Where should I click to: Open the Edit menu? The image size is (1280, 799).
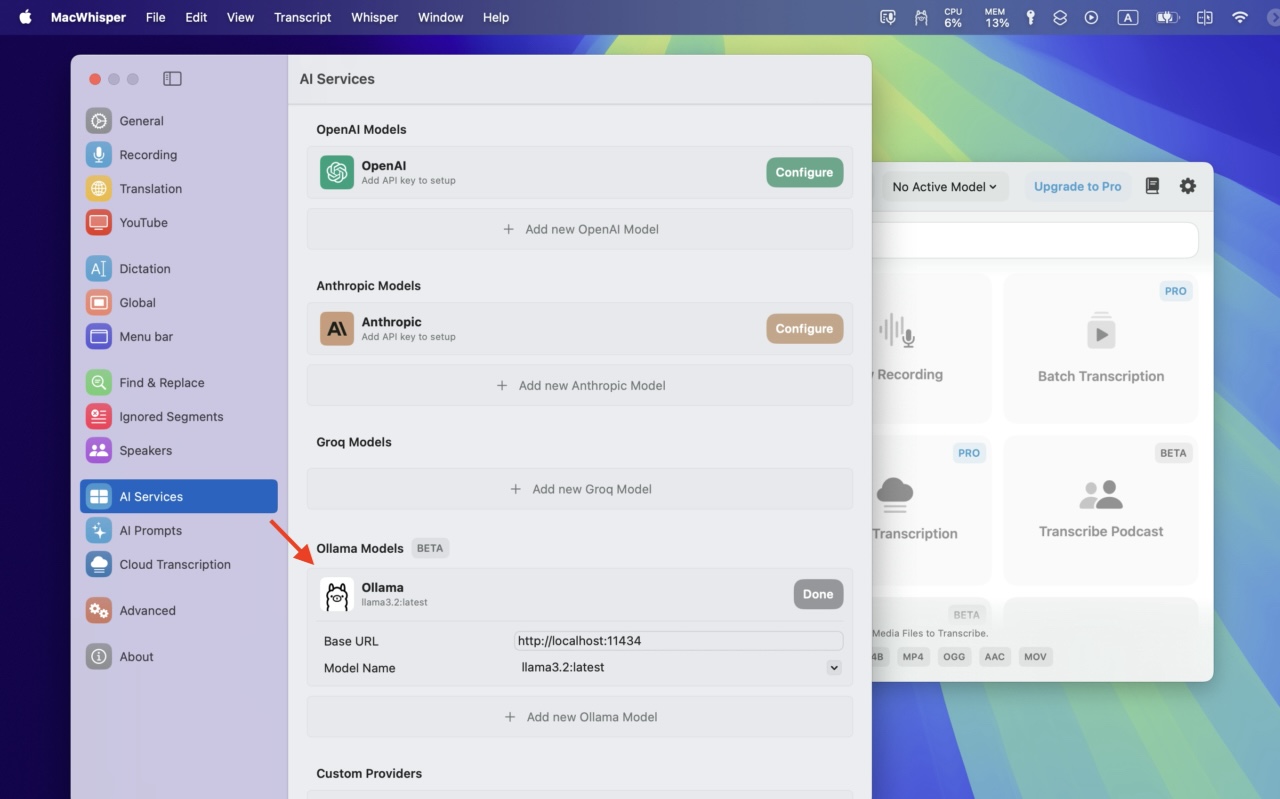pyautogui.click(x=196, y=17)
